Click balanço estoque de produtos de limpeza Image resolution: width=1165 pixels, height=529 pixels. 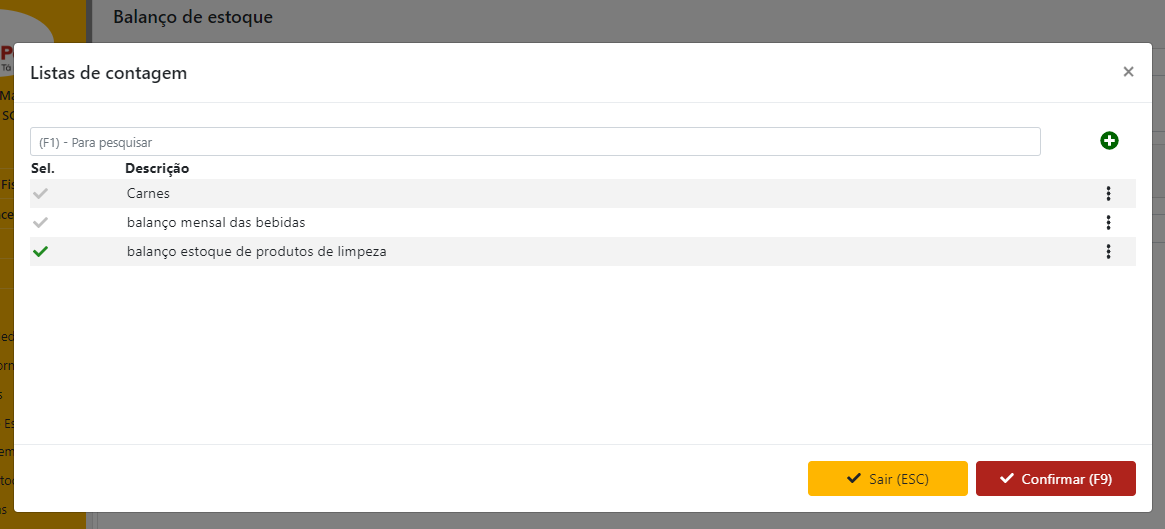[x=256, y=252]
